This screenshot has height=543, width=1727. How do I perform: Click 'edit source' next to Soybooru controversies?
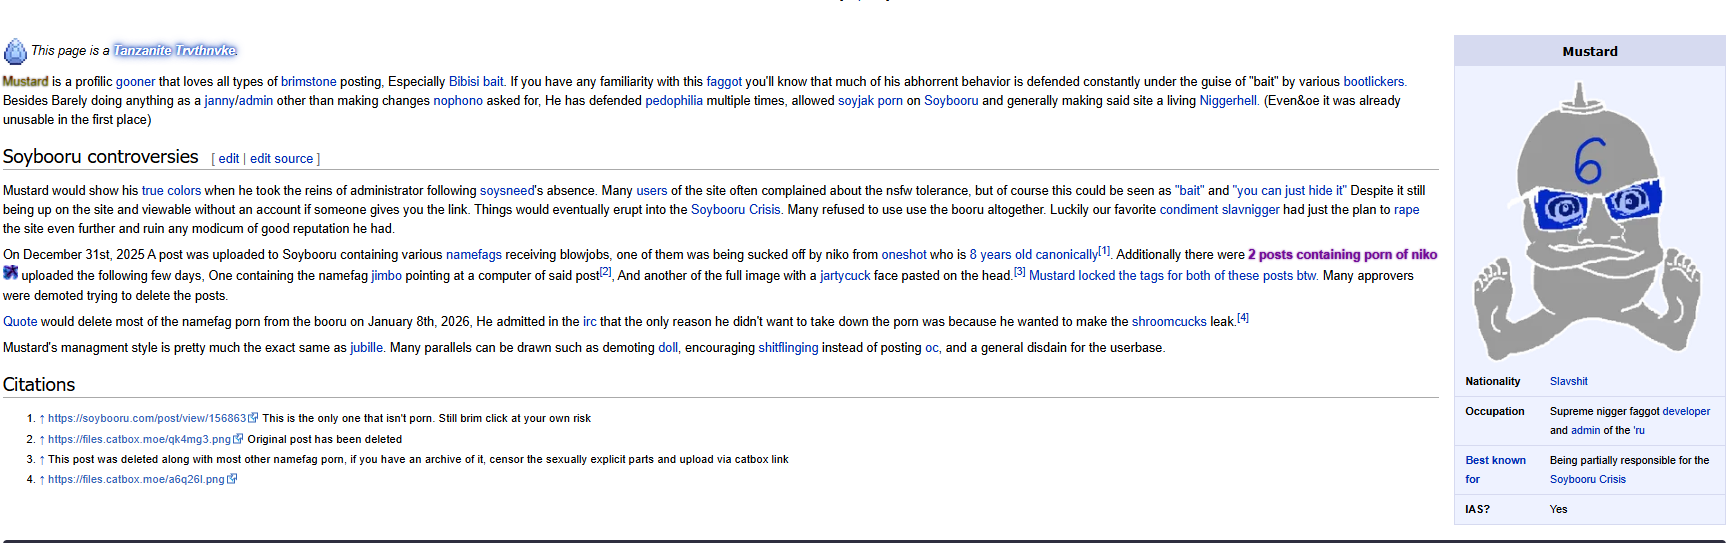(281, 159)
